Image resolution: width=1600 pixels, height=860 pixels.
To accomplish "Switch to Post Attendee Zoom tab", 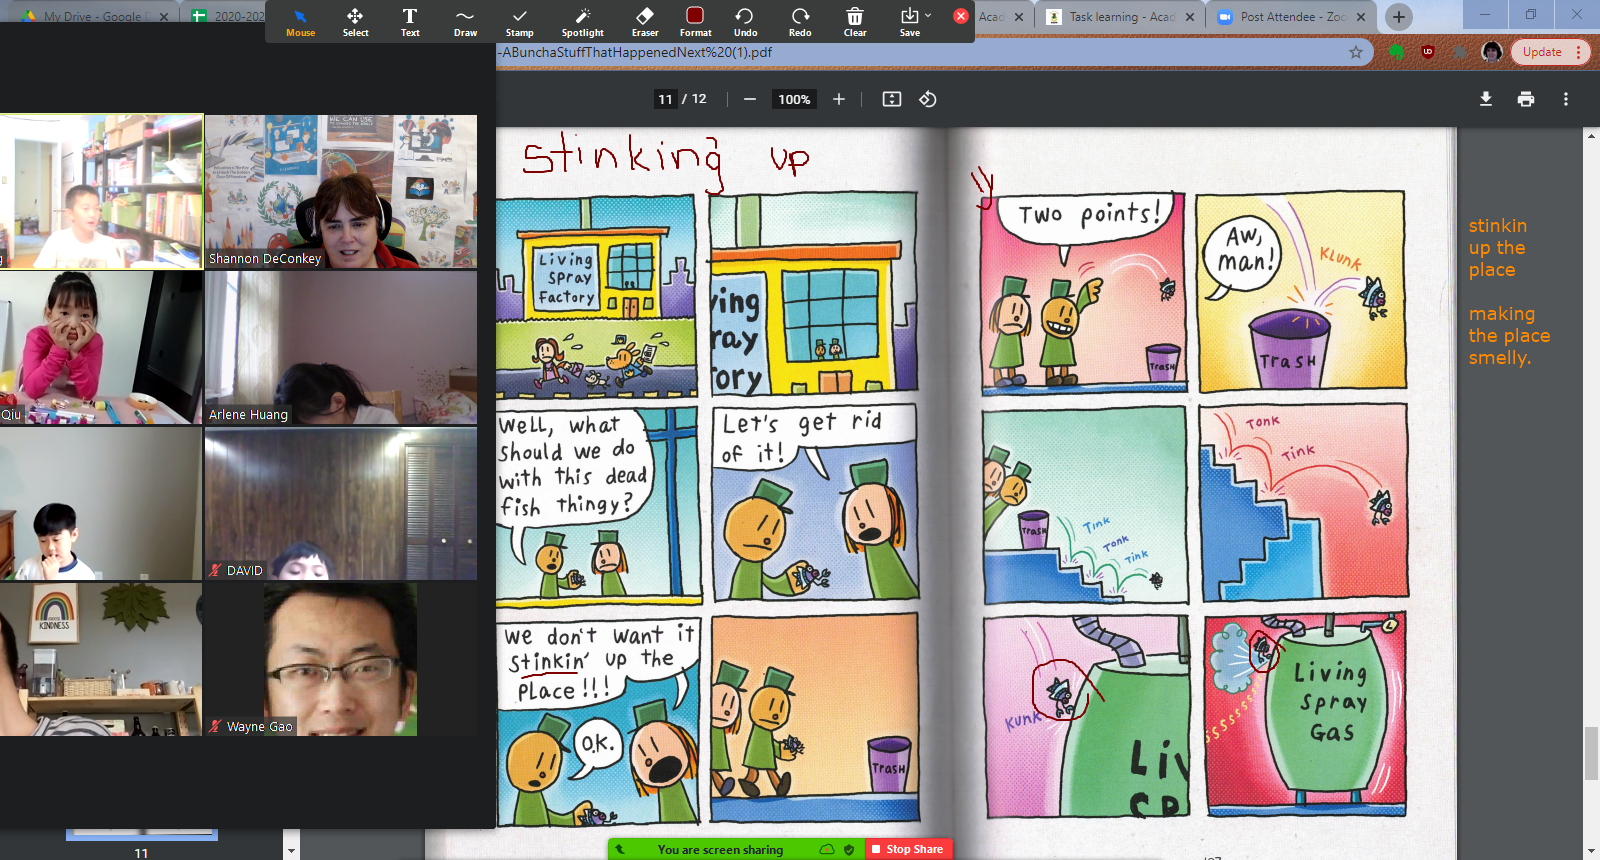I will coord(1290,16).
